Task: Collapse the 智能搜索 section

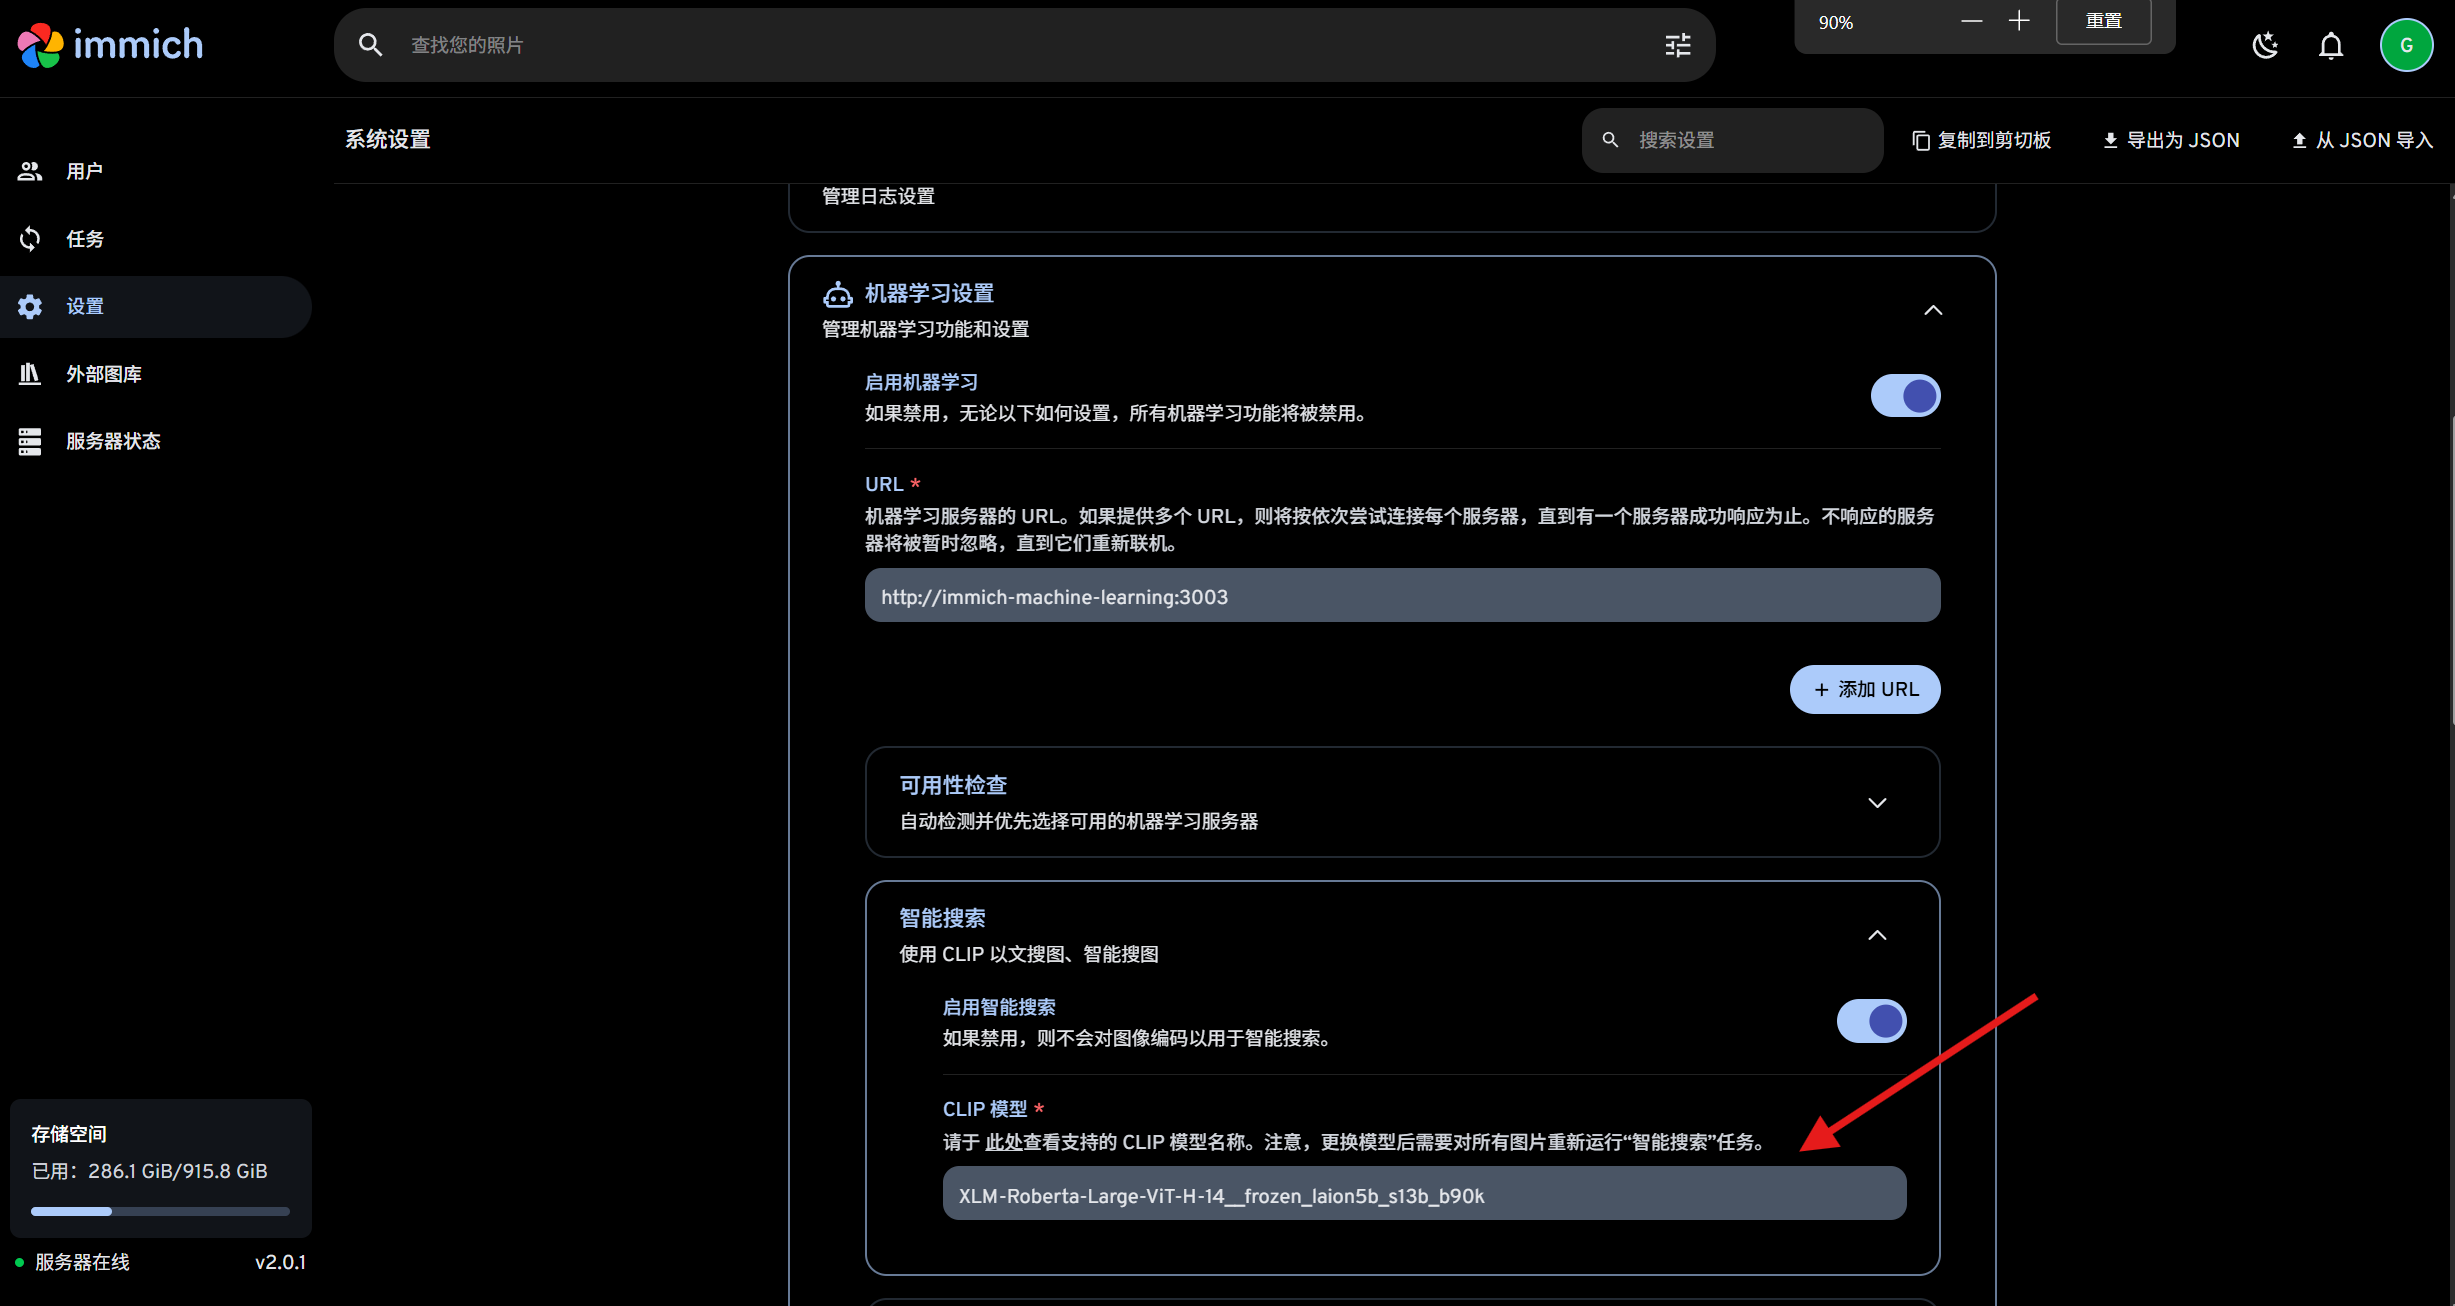Action: pyautogui.click(x=1877, y=935)
